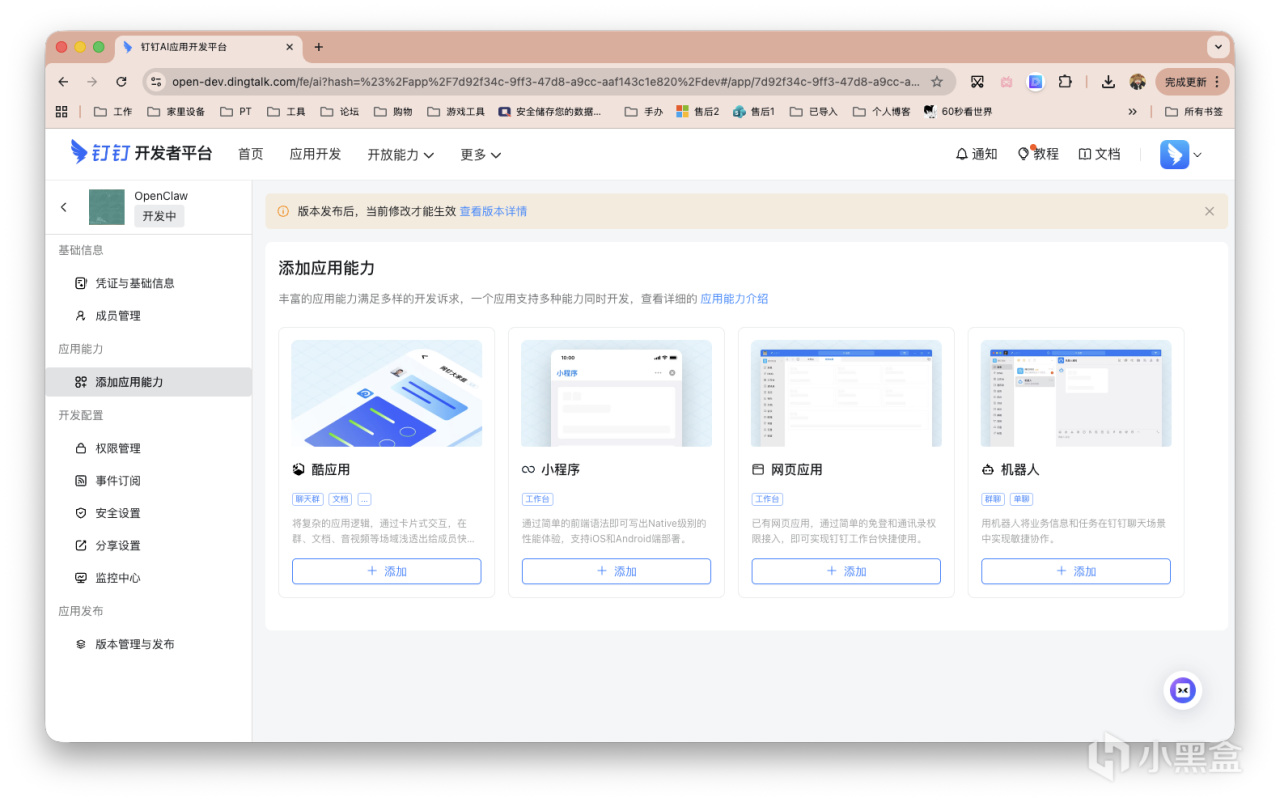The image size is (1280, 802).
Task: Dismiss the version notice banner
Action: pyautogui.click(x=1209, y=211)
